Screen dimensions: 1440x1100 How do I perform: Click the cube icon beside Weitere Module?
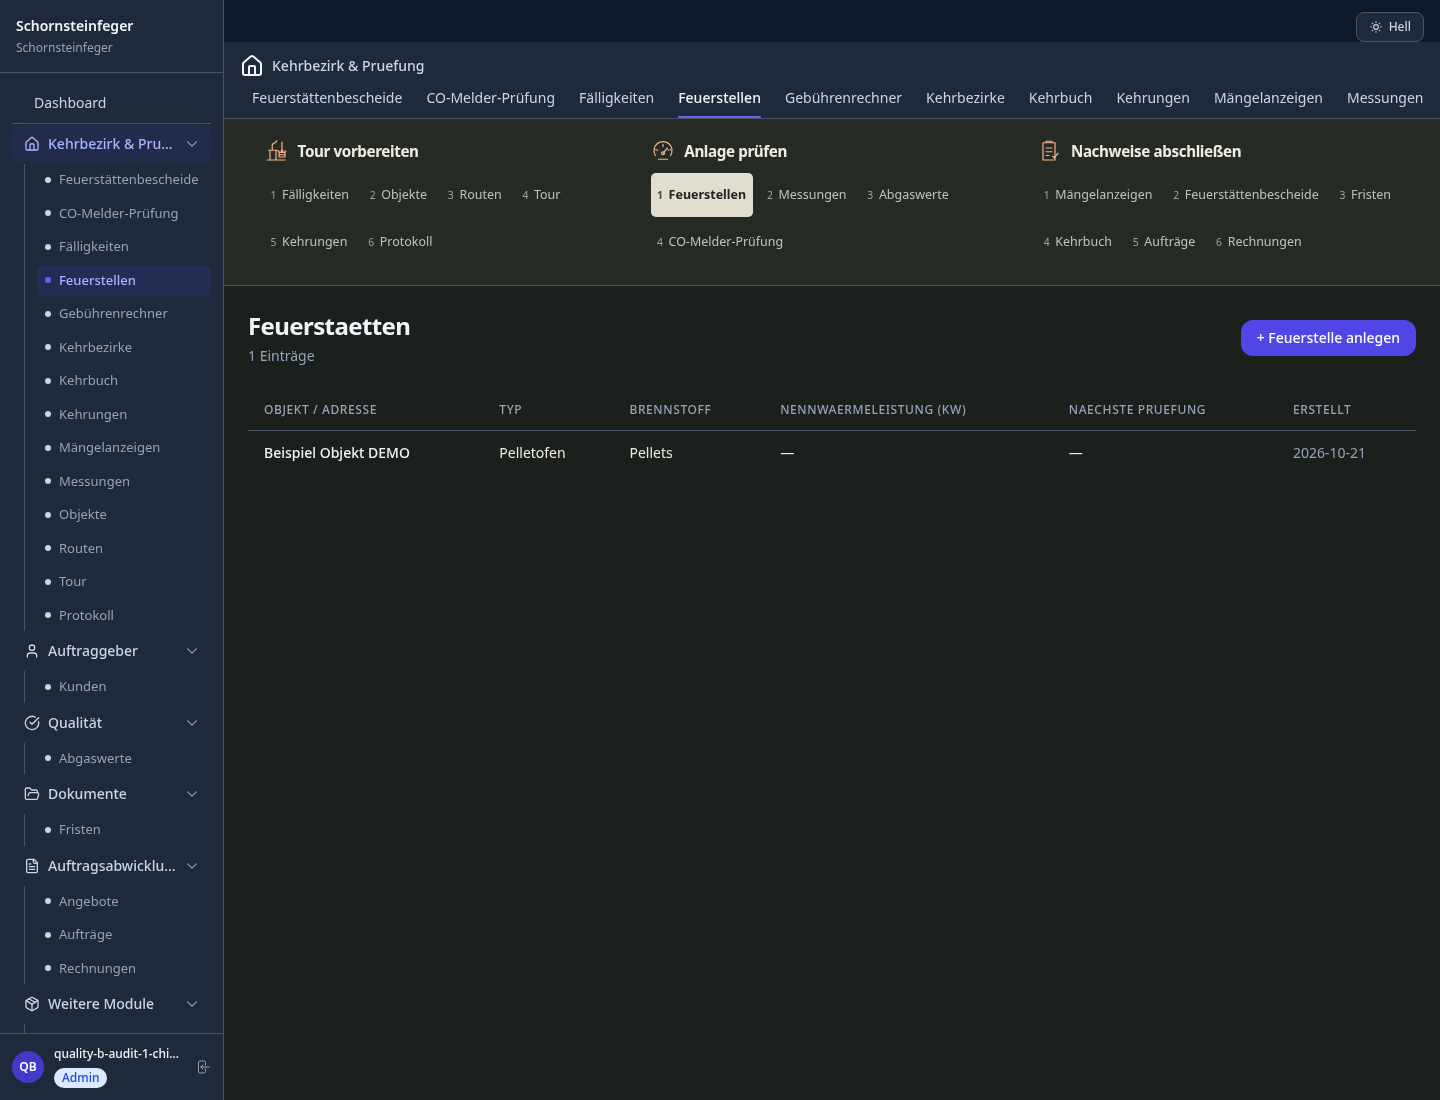point(32,1004)
